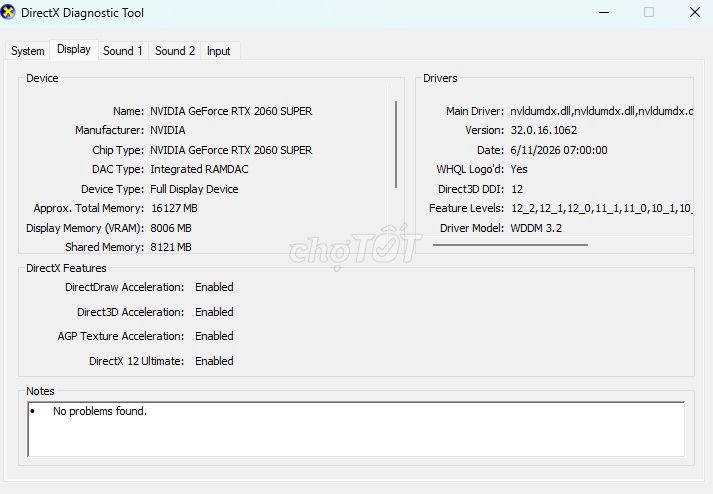The width and height of the screenshot is (713, 494).
Task: Click the 'Feature Levels:' label
Action: [467, 208]
